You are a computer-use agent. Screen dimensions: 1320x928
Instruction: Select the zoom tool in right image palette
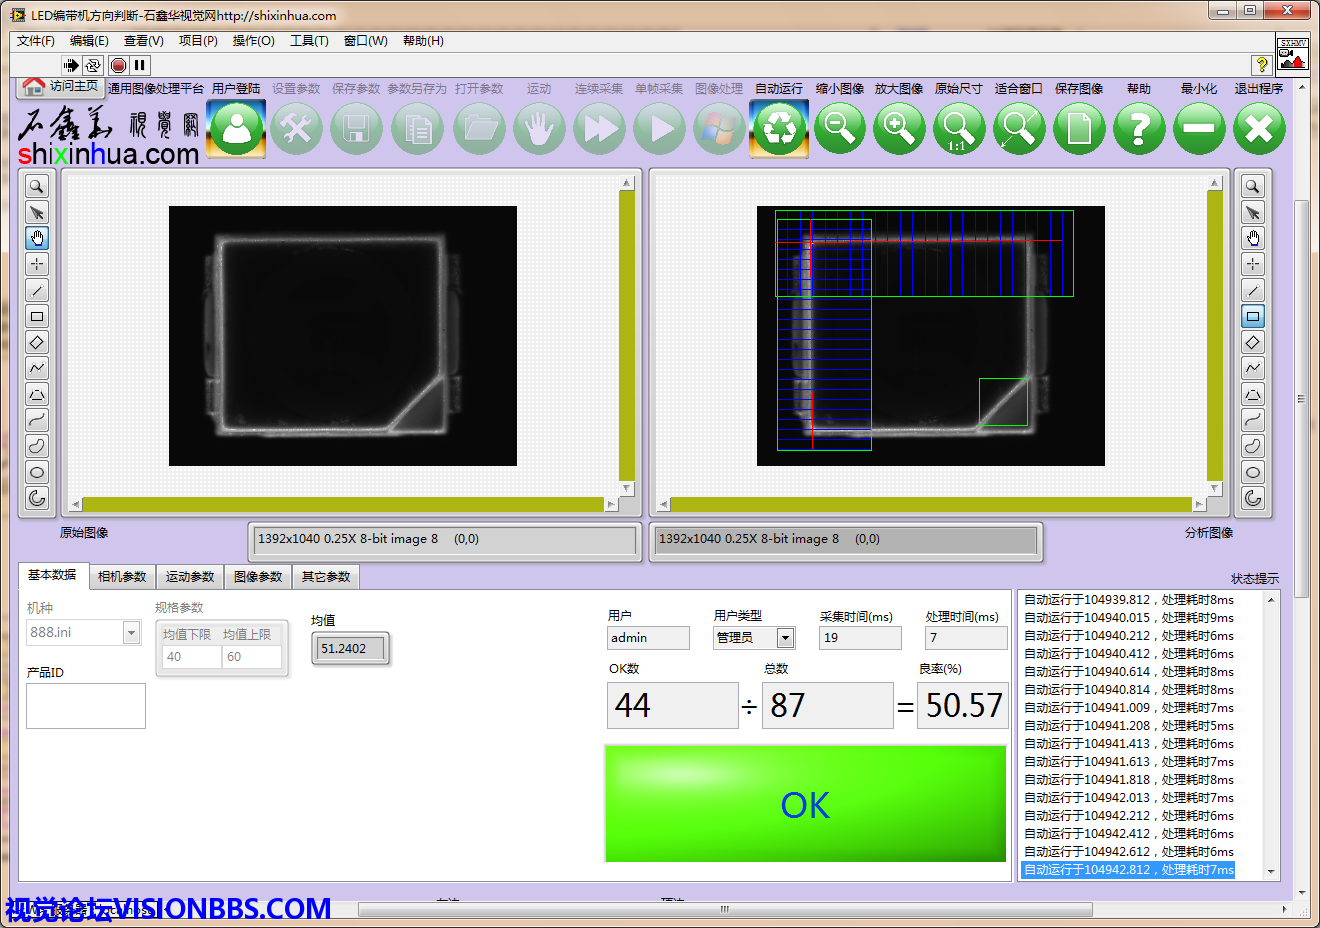(1253, 186)
